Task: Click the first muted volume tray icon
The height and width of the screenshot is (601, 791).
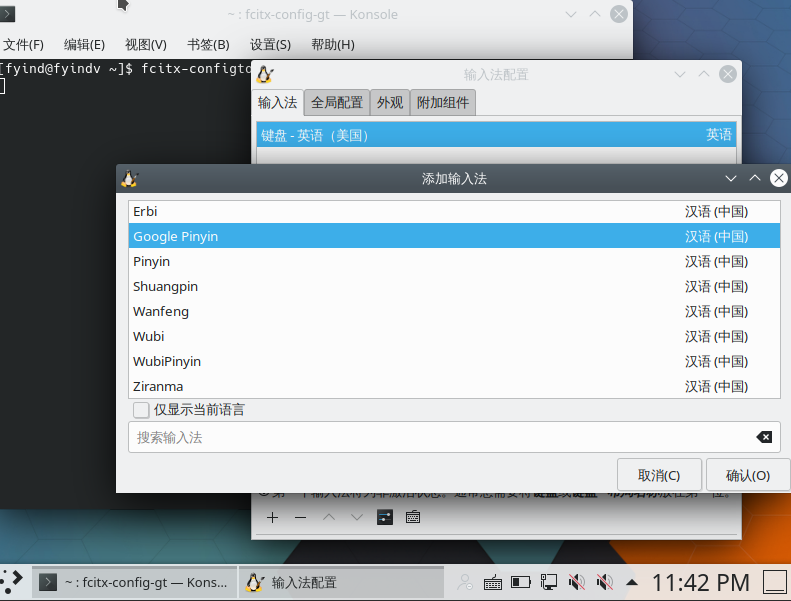Action: [x=577, y=582]
